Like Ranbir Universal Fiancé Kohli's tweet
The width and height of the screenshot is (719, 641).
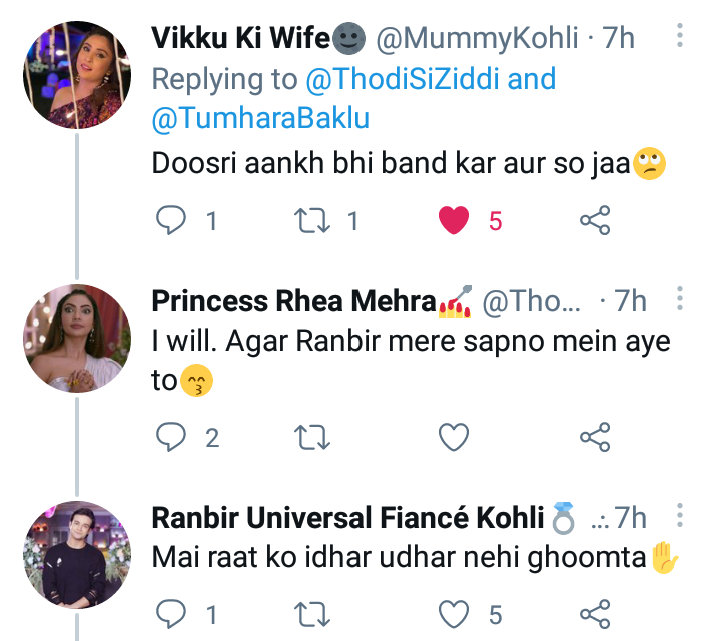(x=455, y=613)
